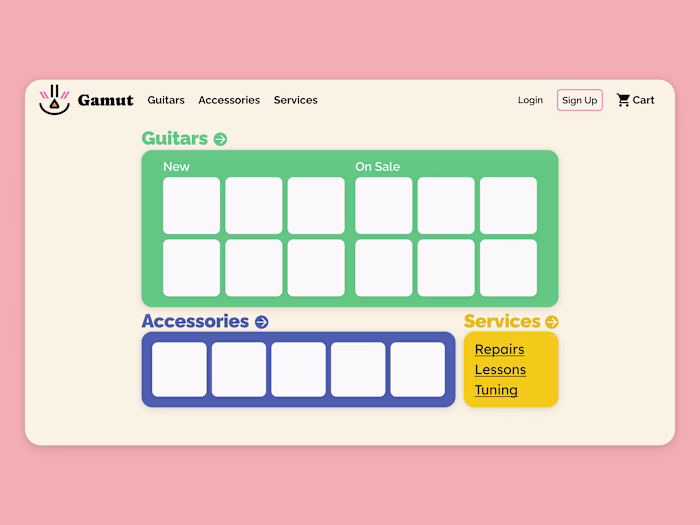The width and height of the screenshot is (700, 525).
Task: Click the Login link
Action: (x=530, y=100)
